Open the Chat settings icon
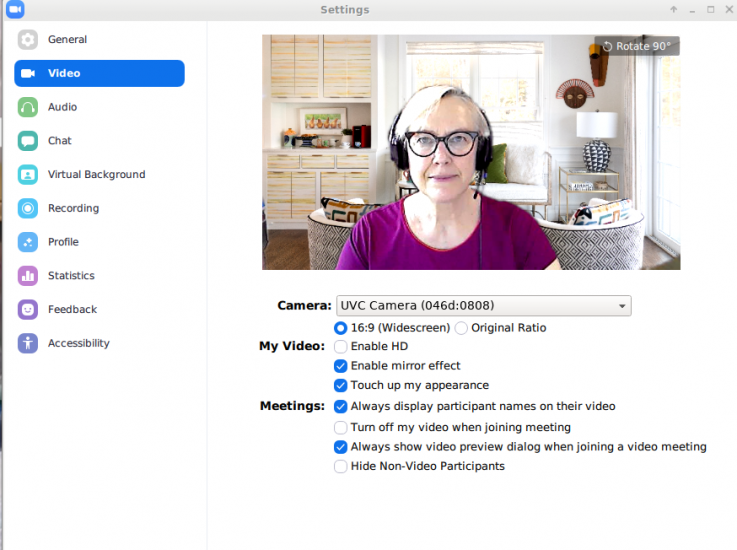 [x=28, y=141]
